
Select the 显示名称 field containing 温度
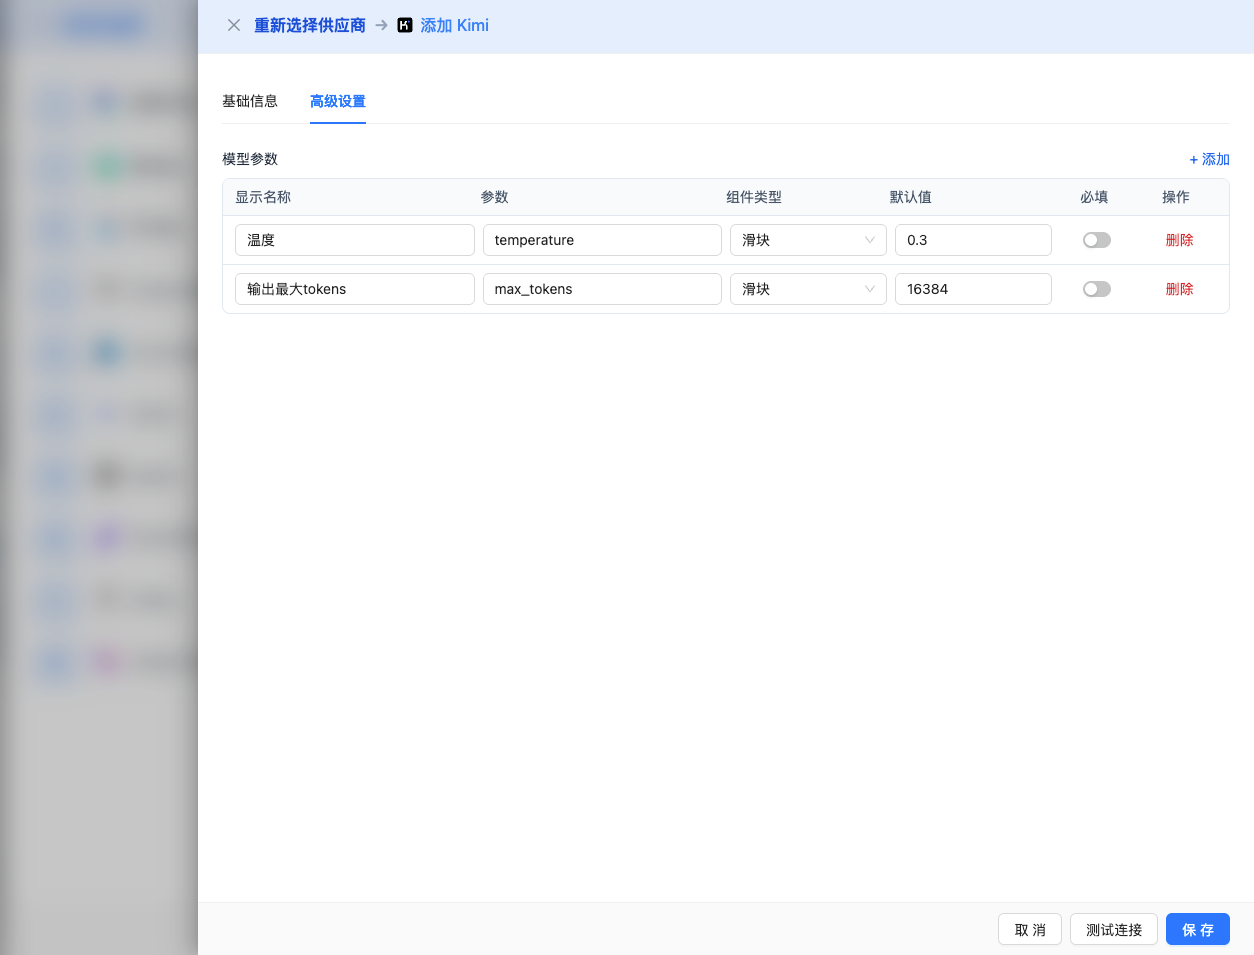pos(354,239)
